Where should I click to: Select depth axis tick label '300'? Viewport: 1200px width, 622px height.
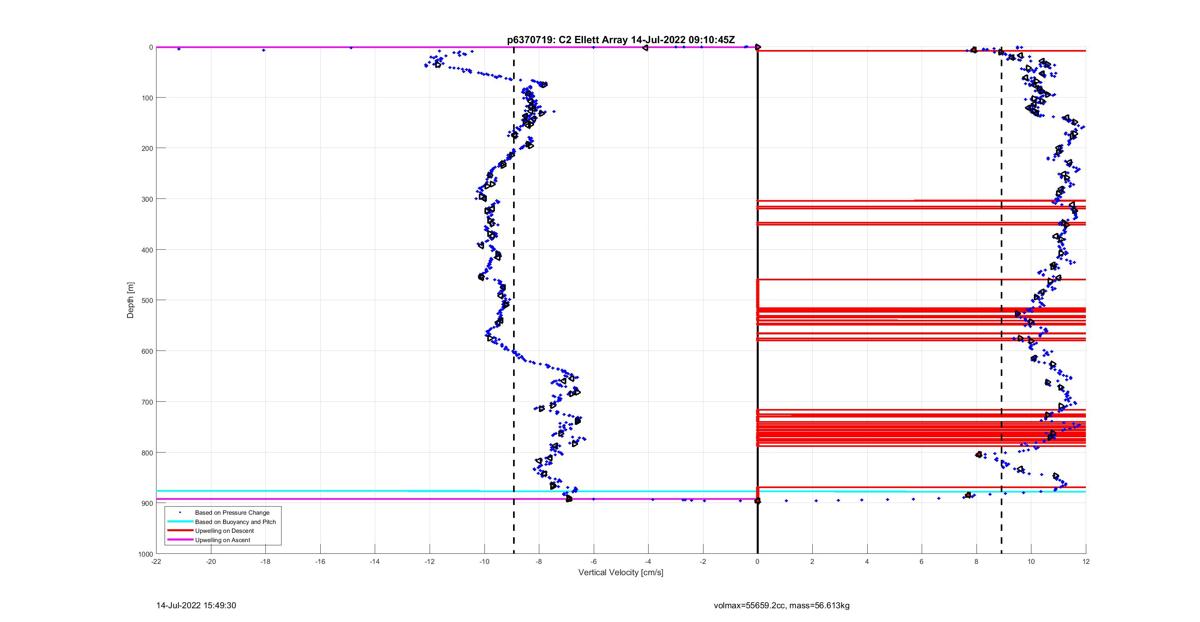point(145,199)
